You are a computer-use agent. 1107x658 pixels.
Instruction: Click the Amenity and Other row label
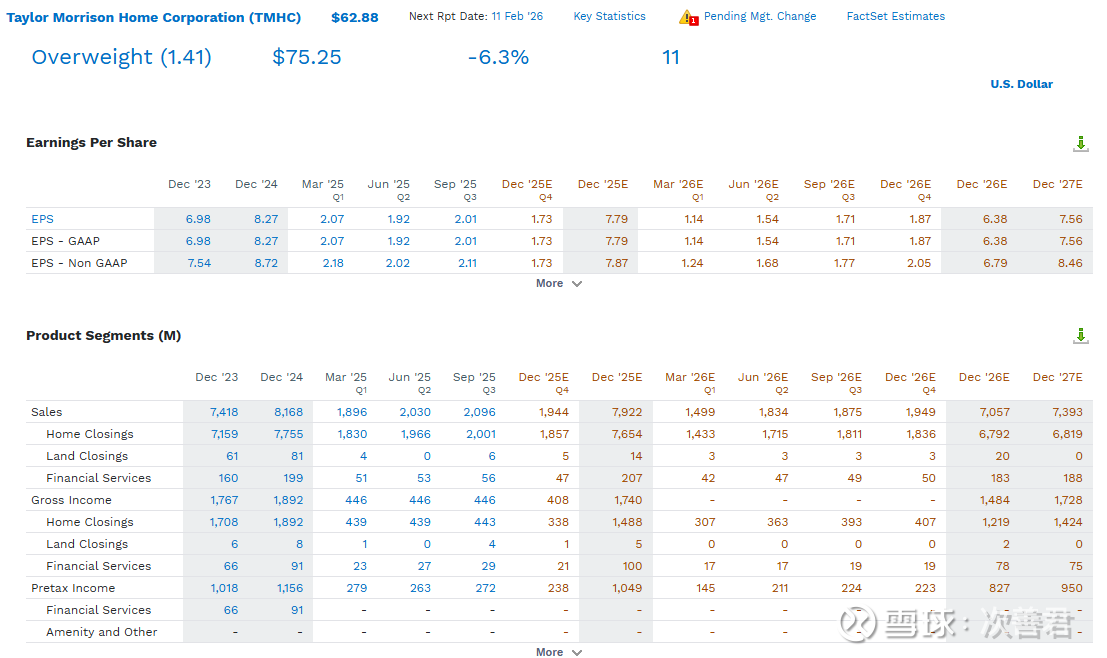[102, 632]
